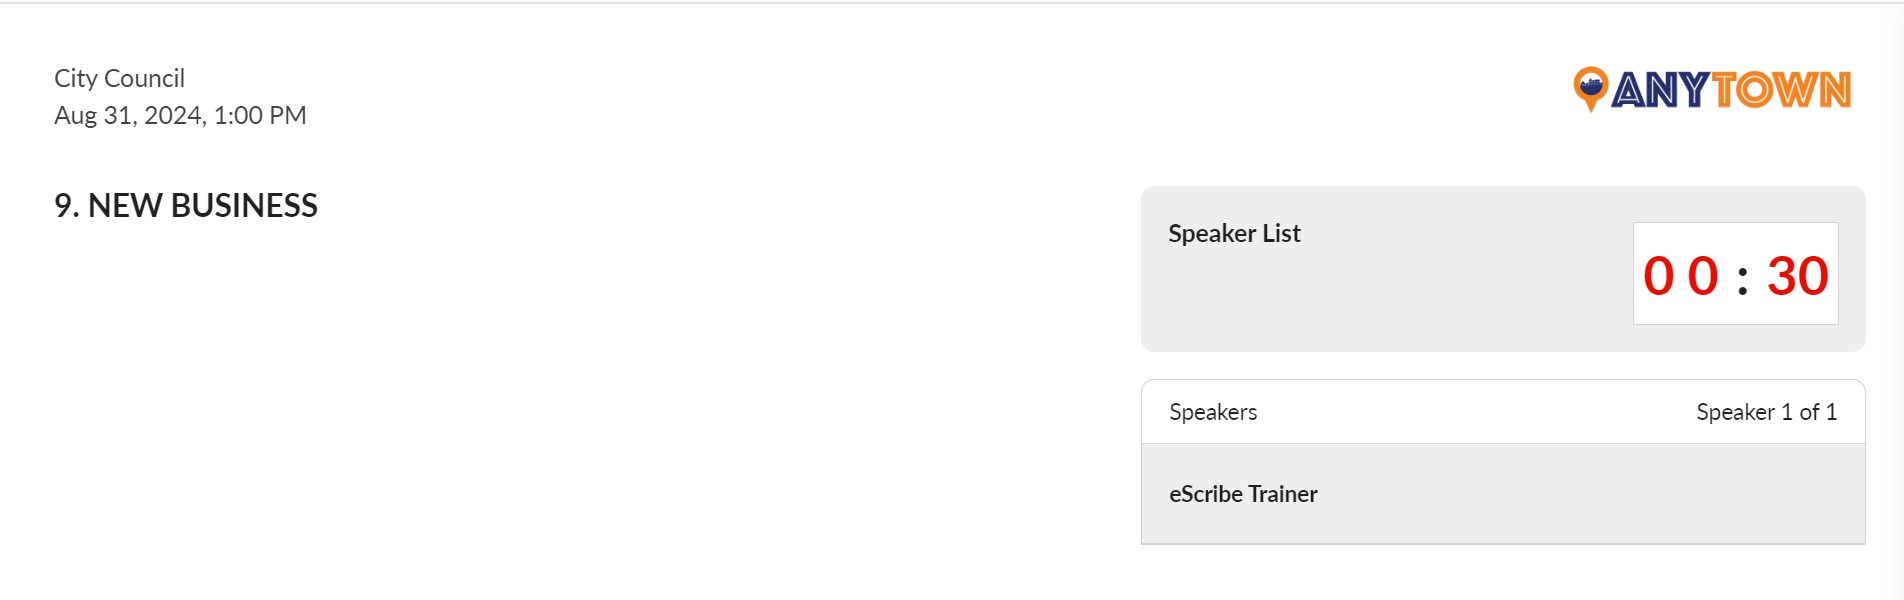Select the "NEW BUSINESS" agenda heading

click(x=203, y=205)
